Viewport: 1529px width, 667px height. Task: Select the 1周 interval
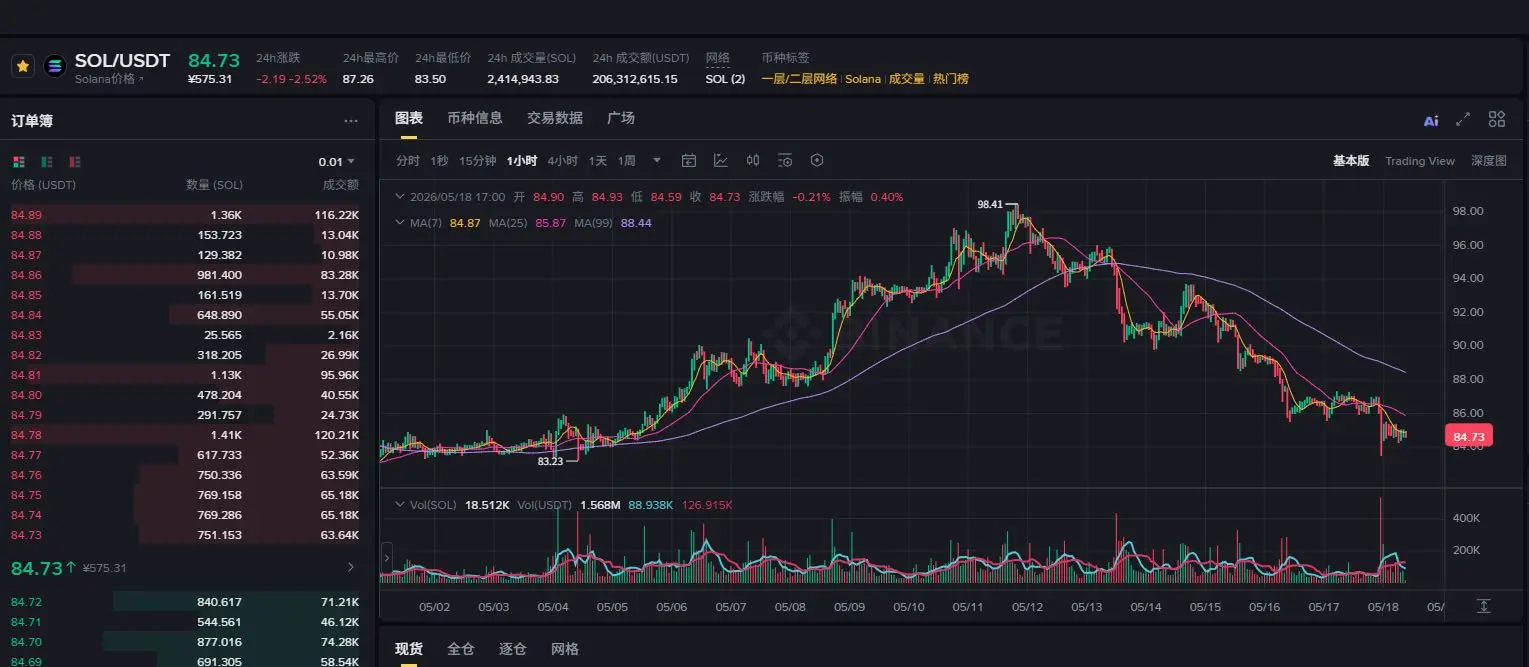click(x=627, y=161)
